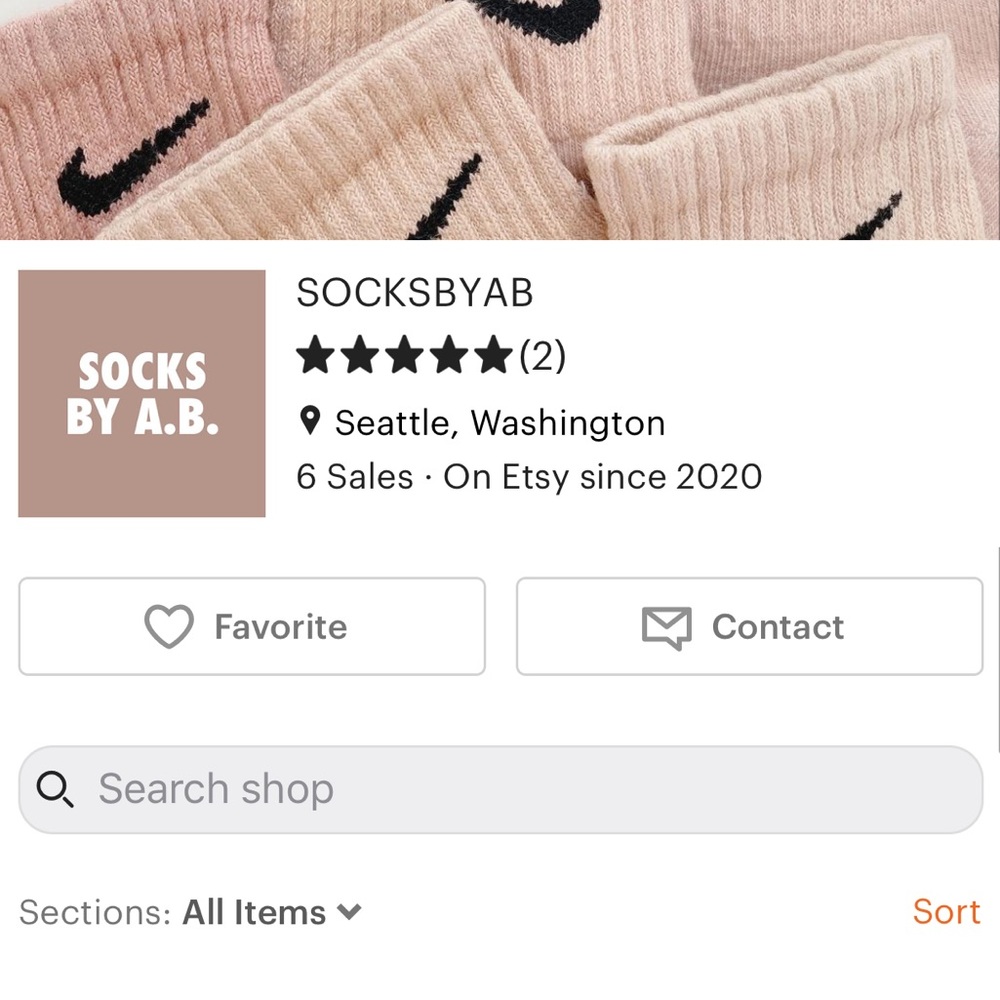Expand the All Items sections dropdown

point(254,911)
